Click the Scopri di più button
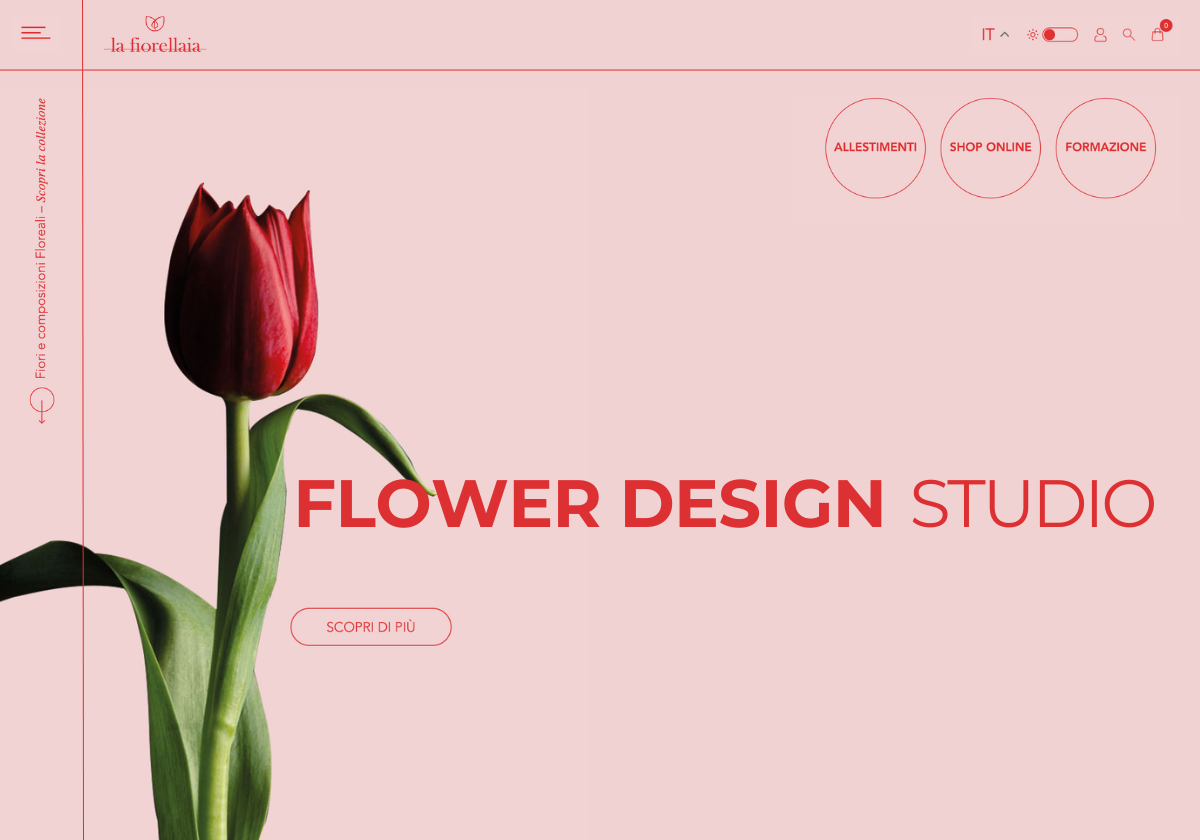Image resolution: width=1200 pixels, height=840 pixels. pyautogui.click(x=371, y=627)
